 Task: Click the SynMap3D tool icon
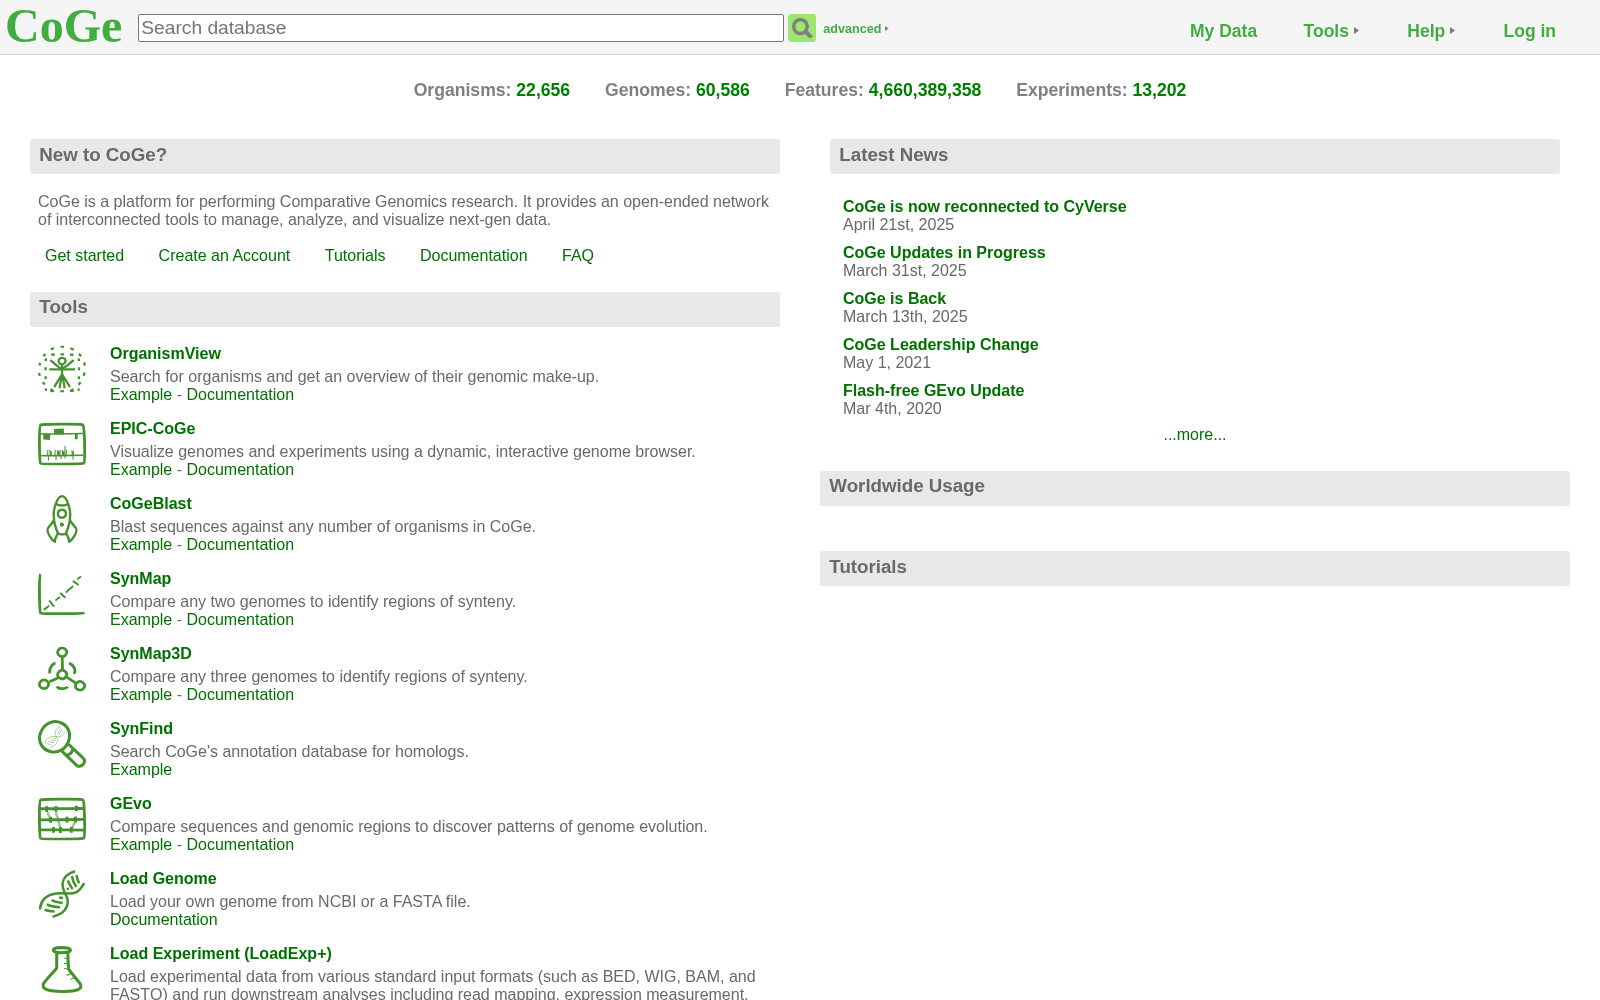click(x=62, y=670)
